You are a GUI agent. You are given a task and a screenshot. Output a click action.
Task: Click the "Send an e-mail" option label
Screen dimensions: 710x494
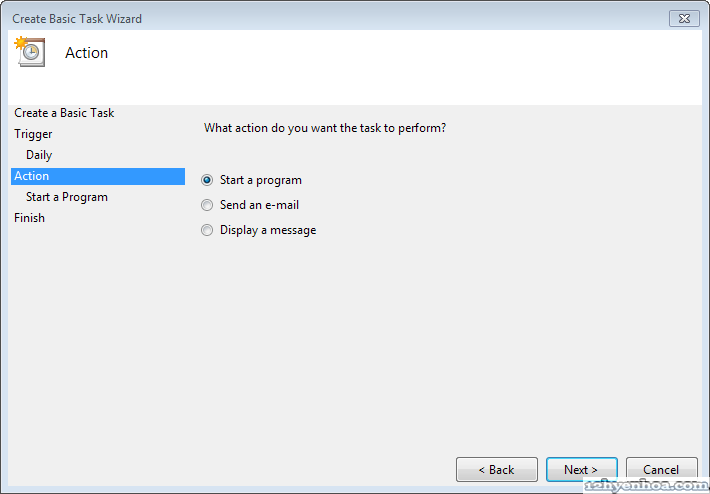point(259,205)
